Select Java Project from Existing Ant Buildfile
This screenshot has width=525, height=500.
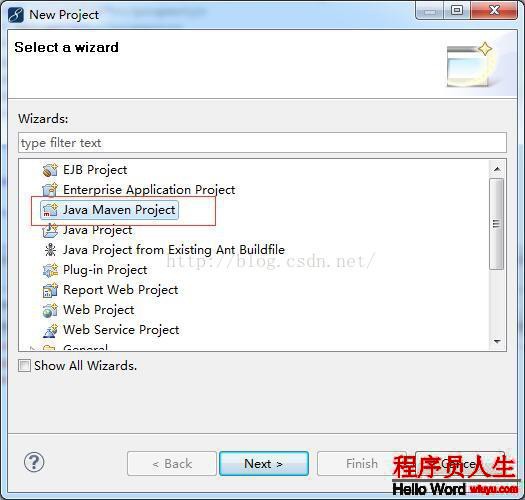174,250
